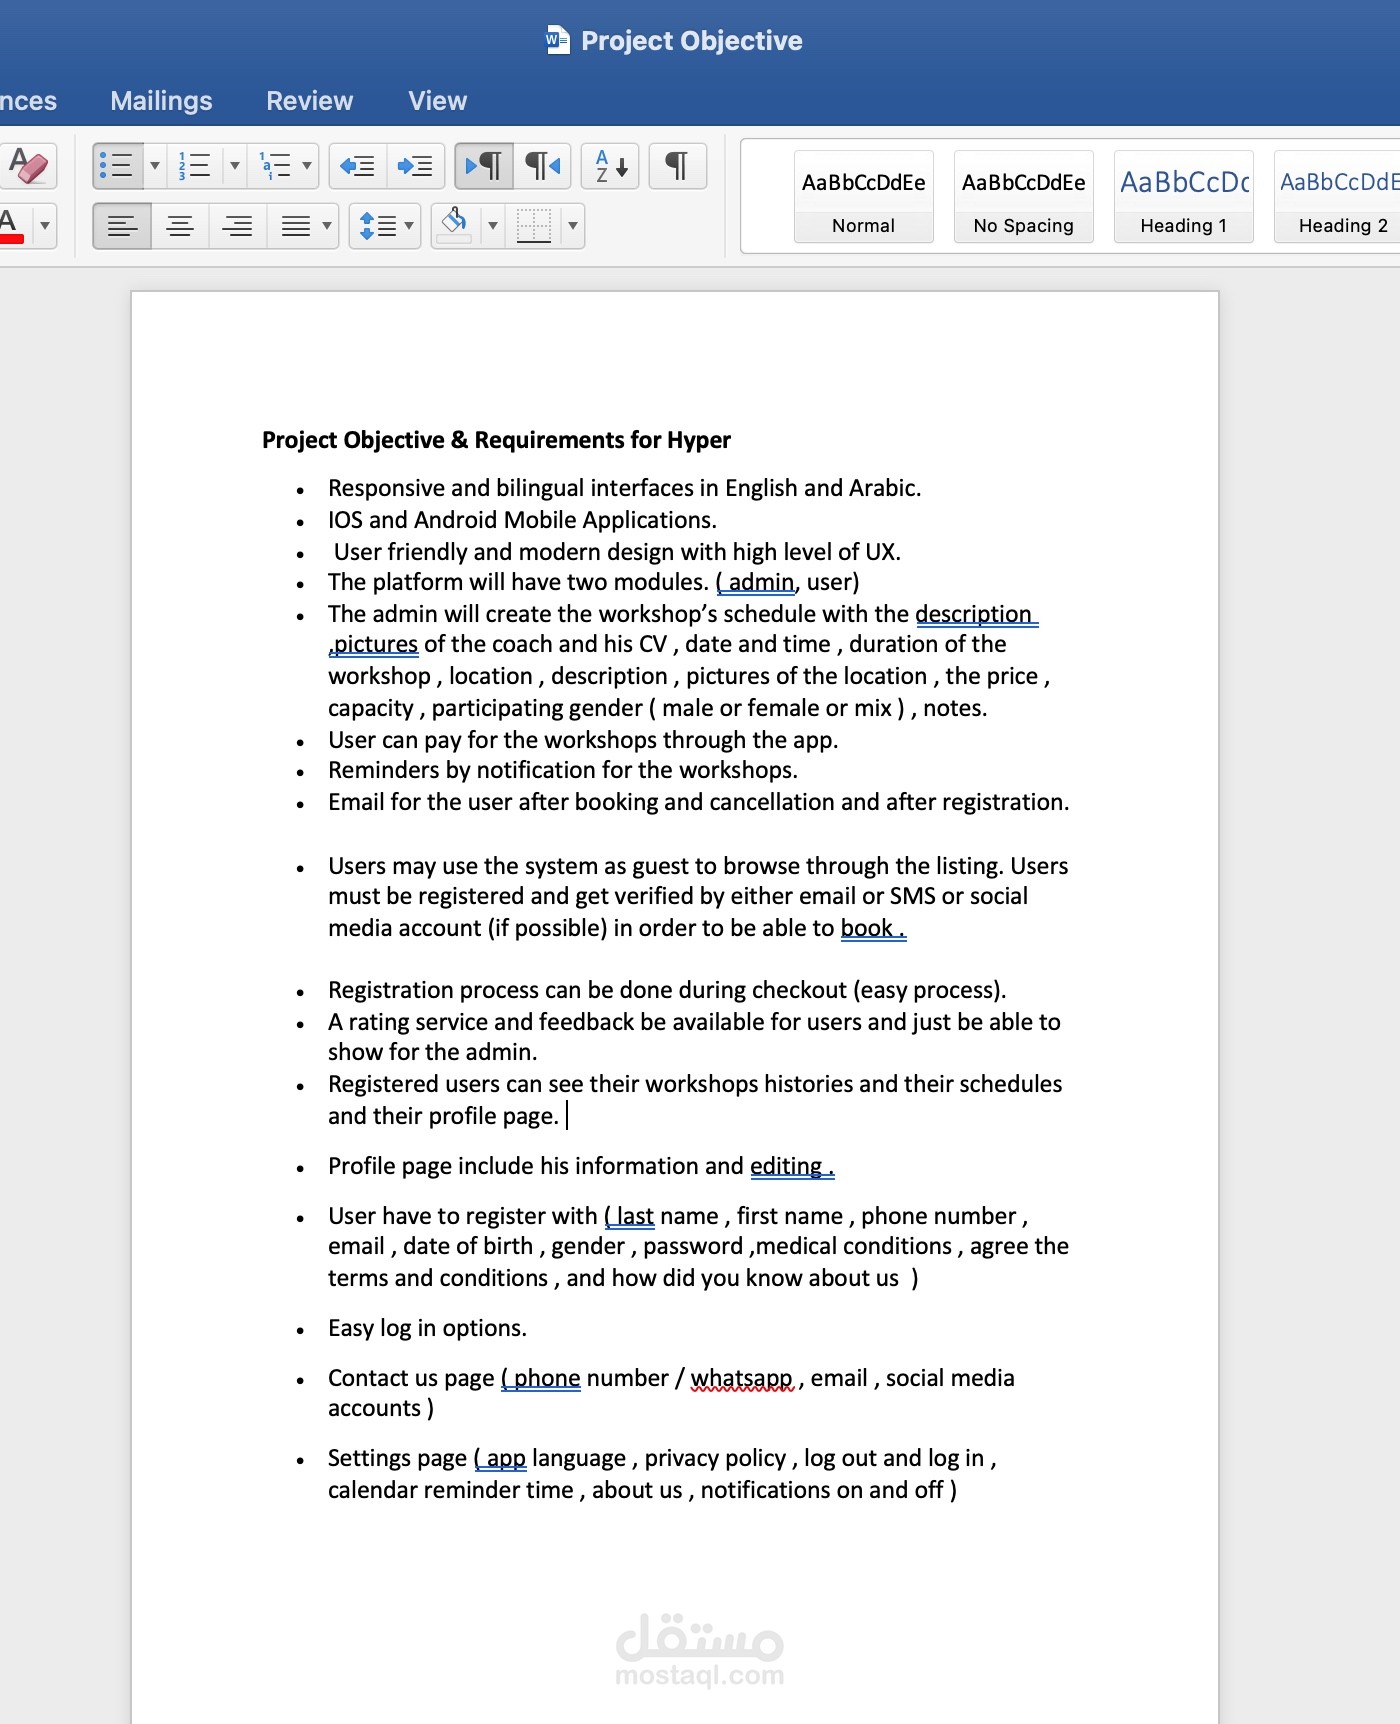Toggle the bulleted list button

[x=118, y=166]
